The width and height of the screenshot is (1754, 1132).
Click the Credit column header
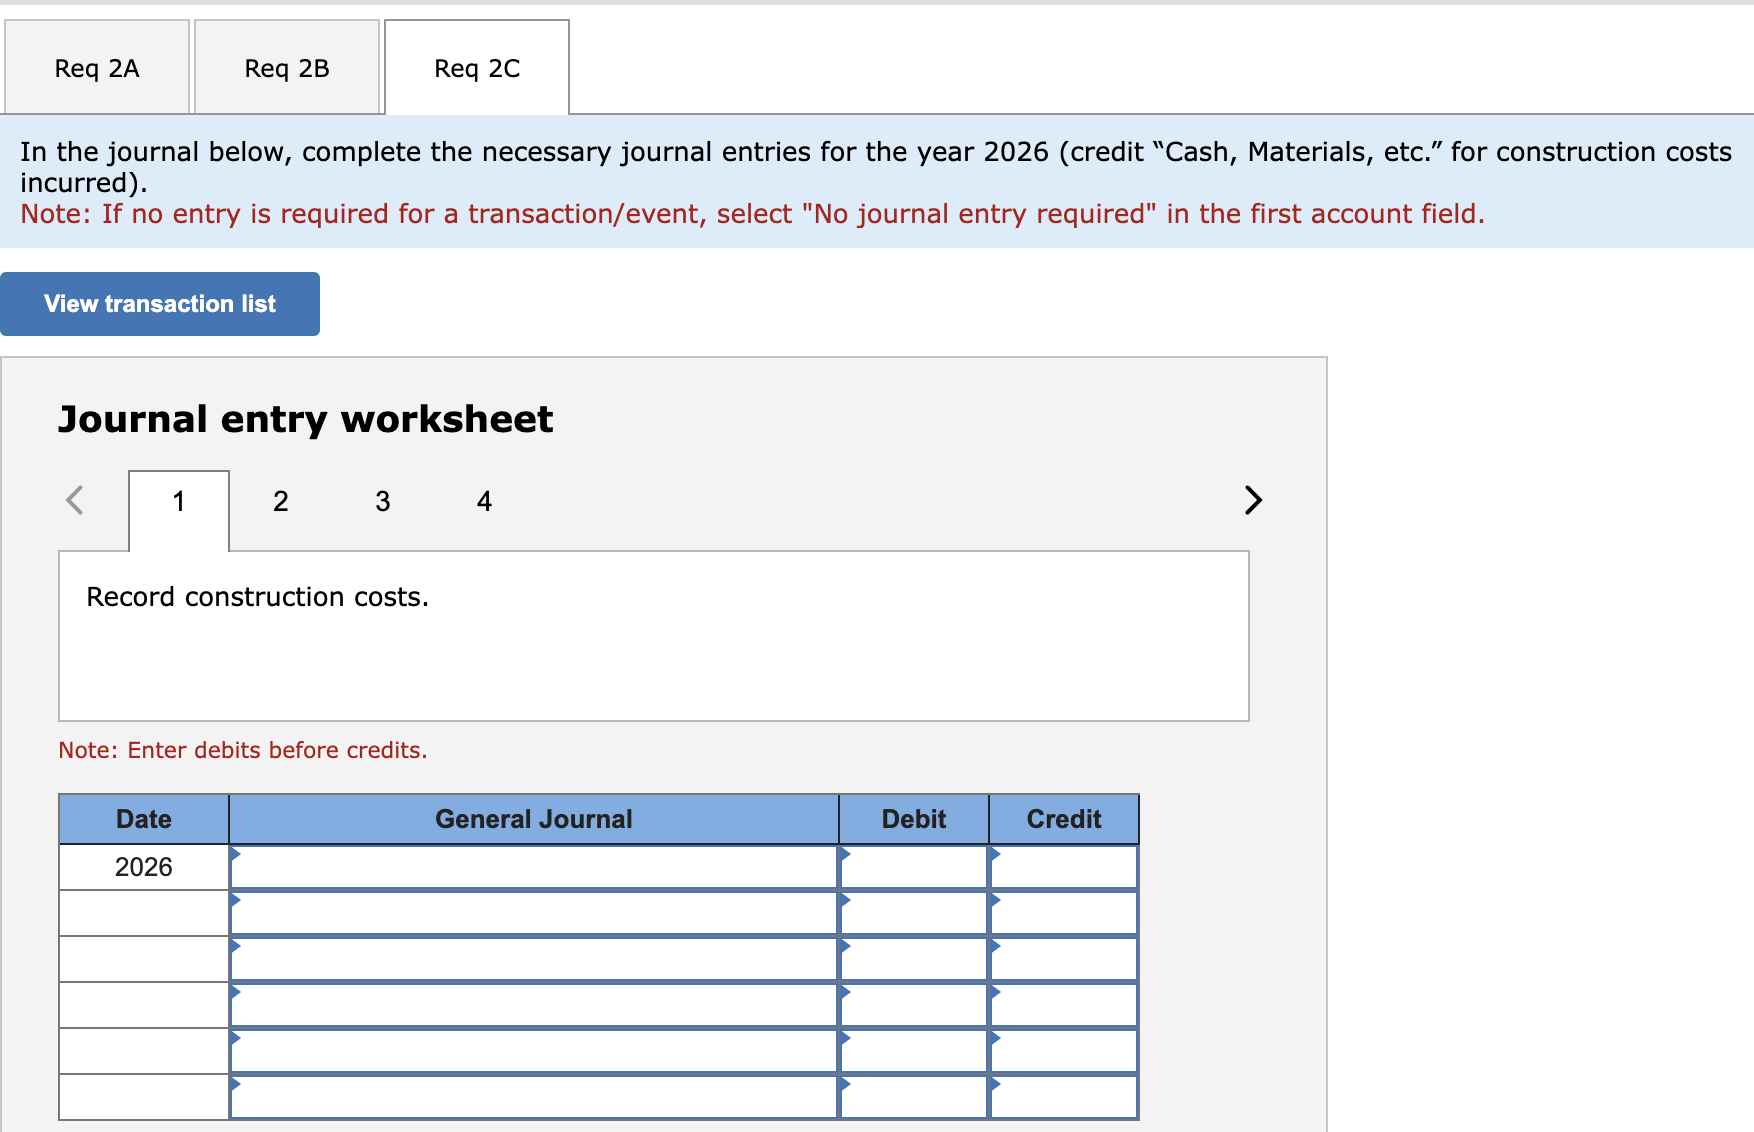(1064, 819)
